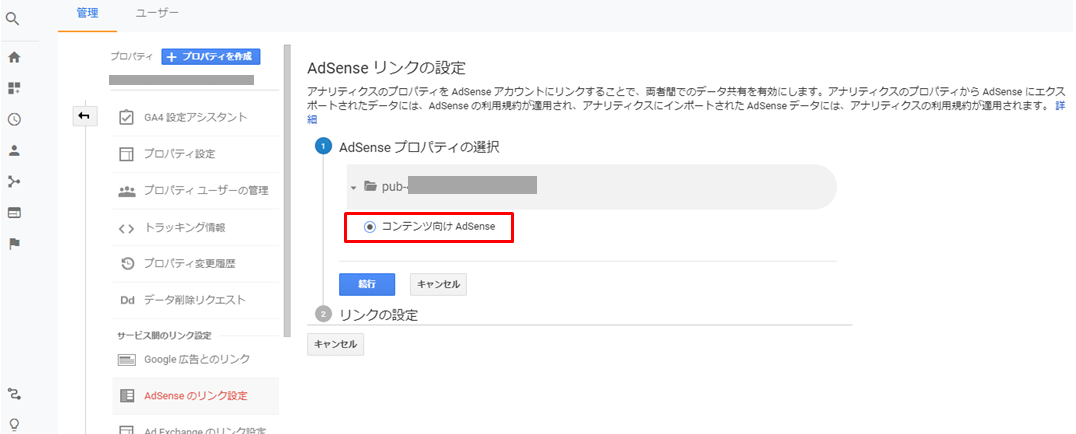This screenshot has height=434, width=1076.
Task: Open the behavior window icon
Action: point(14,213)
